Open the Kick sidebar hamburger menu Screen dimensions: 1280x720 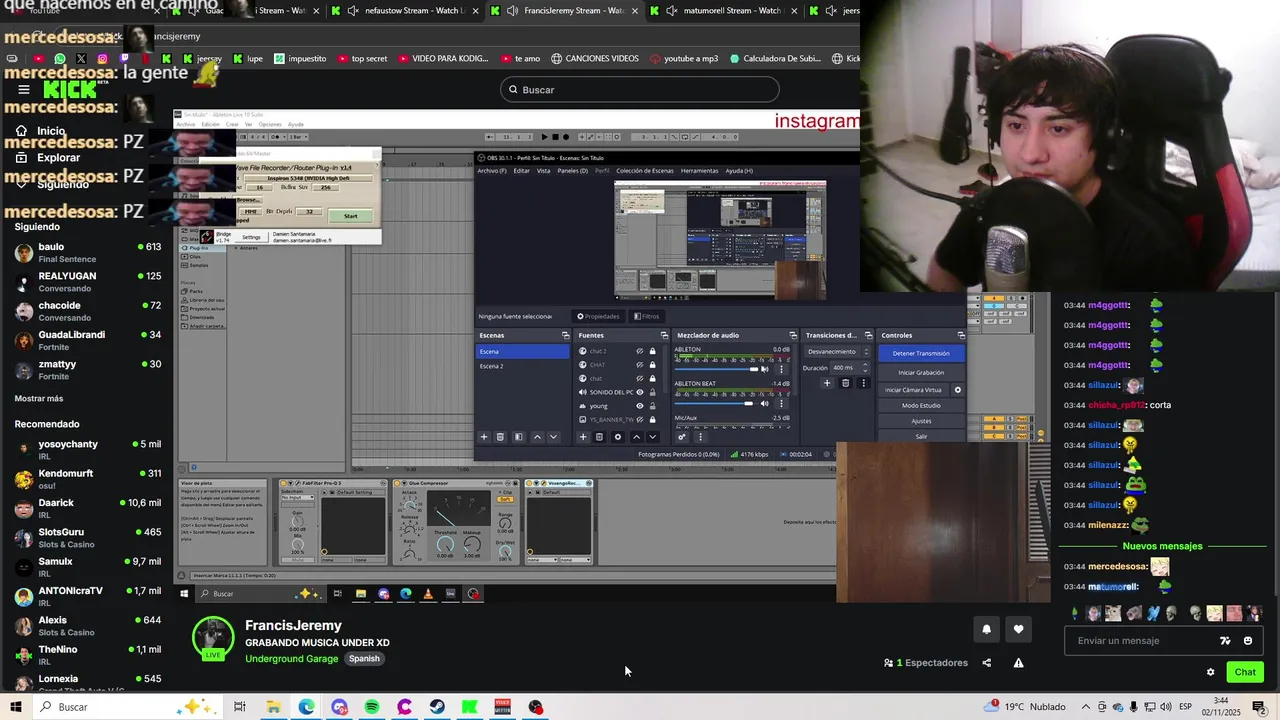(24, 90)
